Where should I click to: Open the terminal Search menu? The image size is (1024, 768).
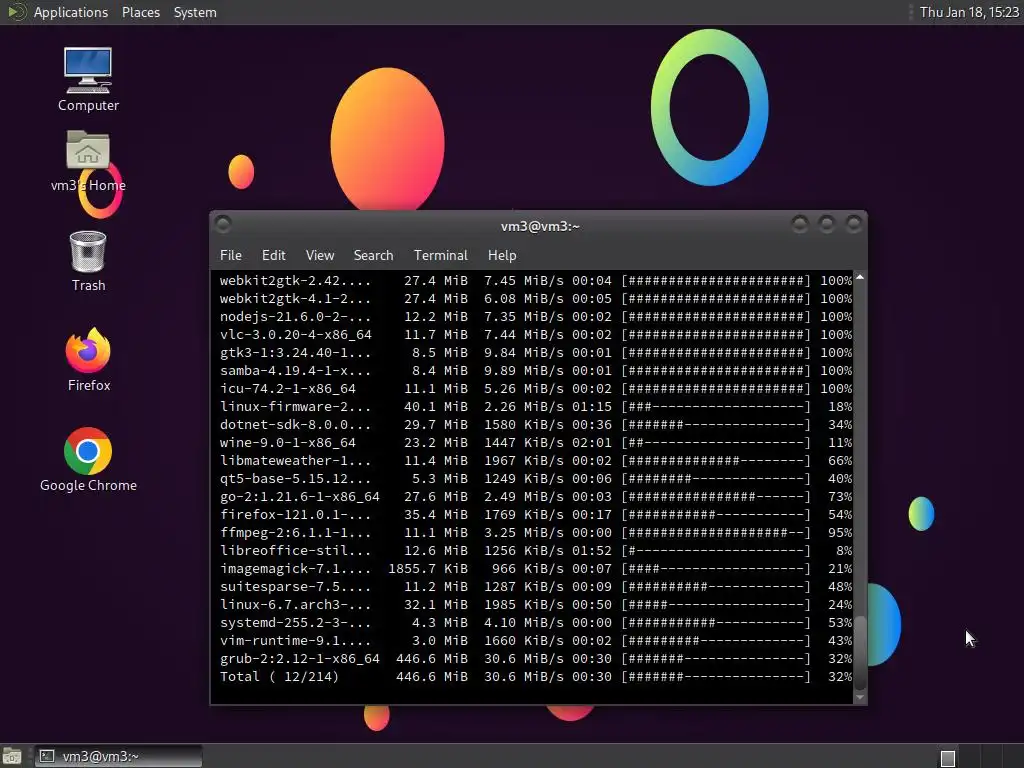374,255
